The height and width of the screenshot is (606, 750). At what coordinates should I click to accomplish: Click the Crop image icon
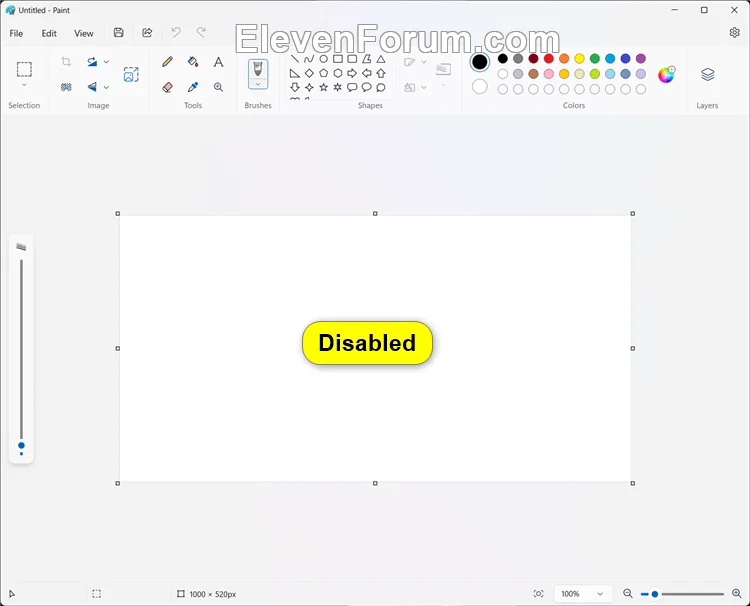pos(66,61)
